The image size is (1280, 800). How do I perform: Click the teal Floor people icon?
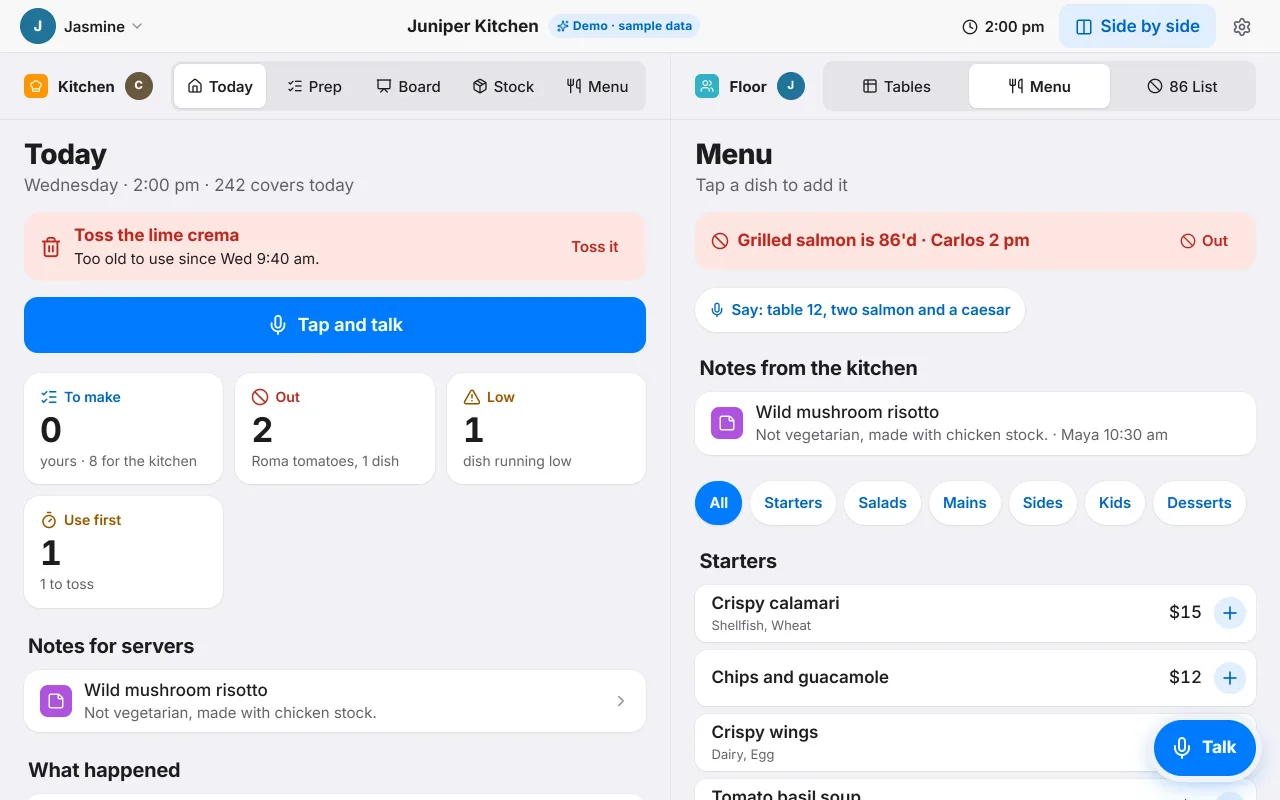(x=707, y=86)
